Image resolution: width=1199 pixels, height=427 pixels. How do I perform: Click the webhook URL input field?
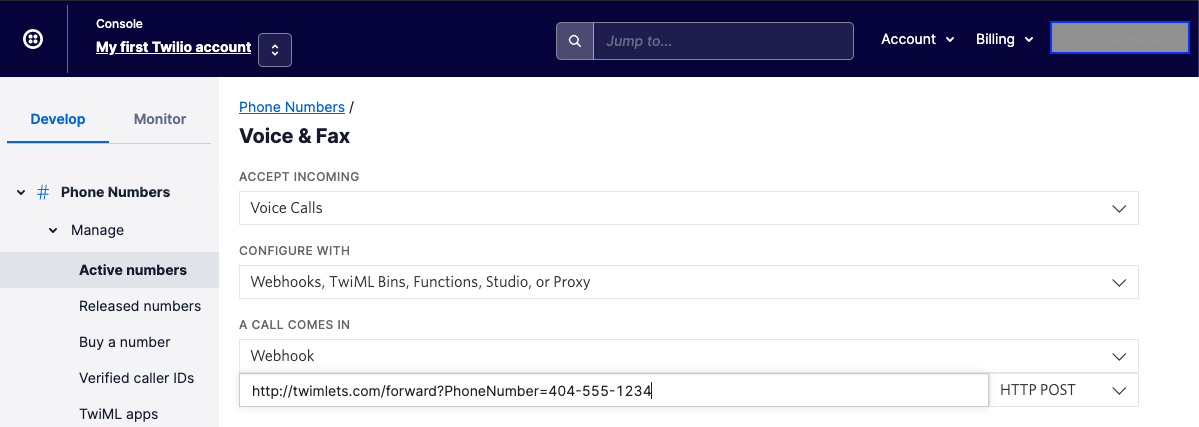(613, 390)
